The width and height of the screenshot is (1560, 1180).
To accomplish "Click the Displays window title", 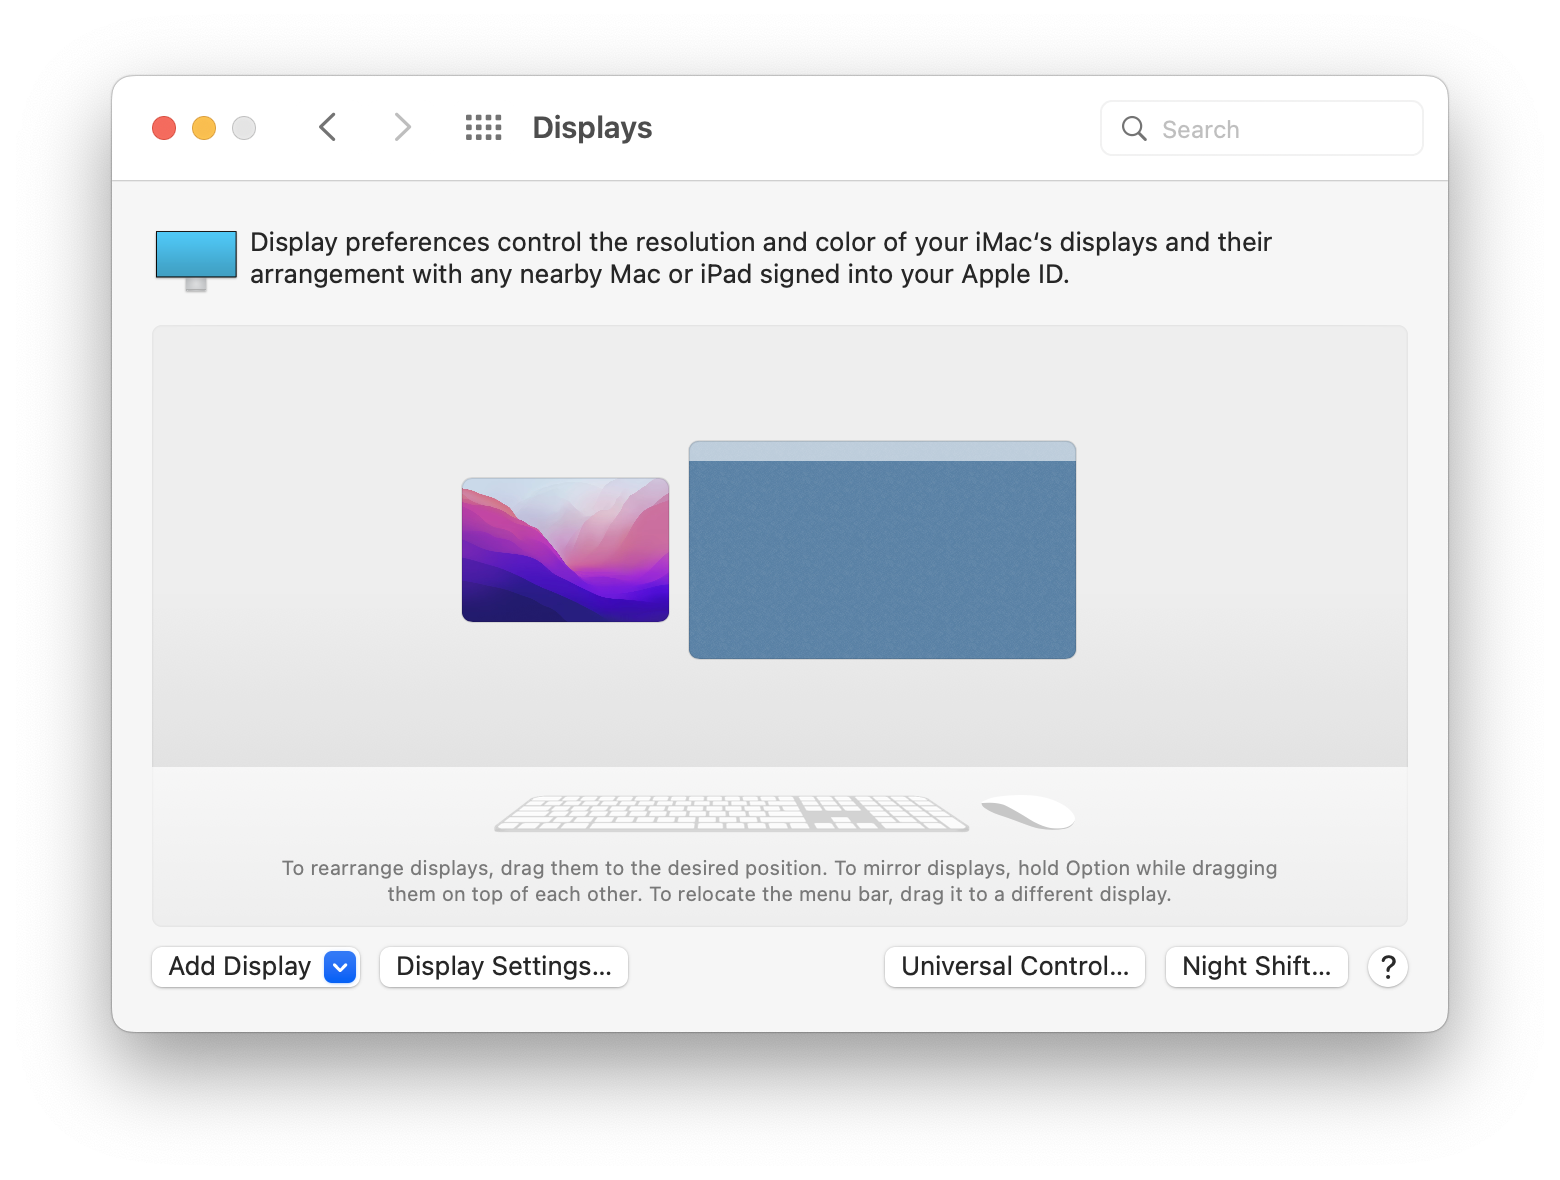I will click(592, 128).
